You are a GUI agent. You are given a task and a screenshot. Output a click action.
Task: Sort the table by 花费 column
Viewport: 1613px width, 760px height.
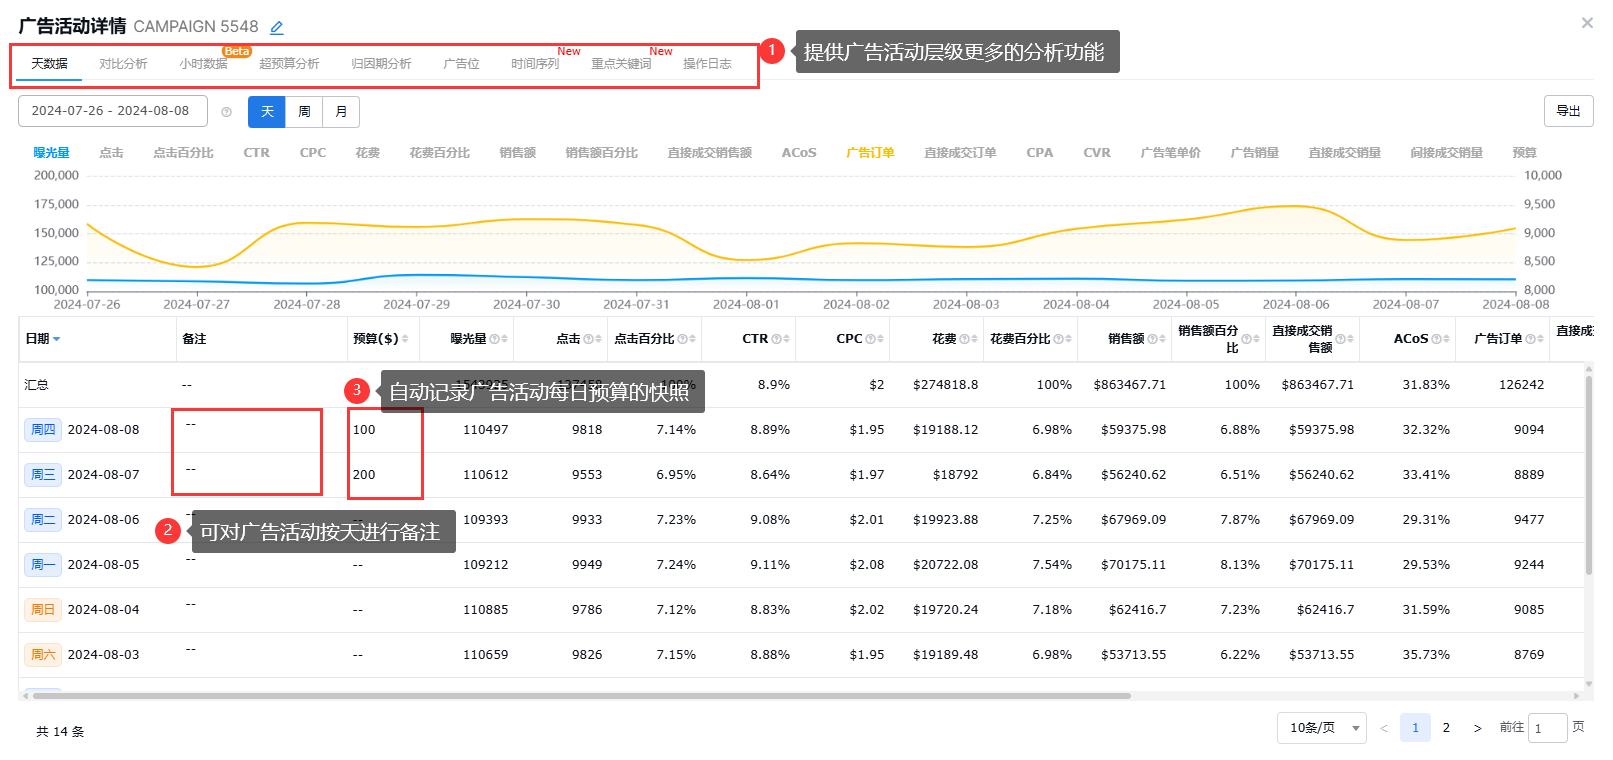pos(974,339)
